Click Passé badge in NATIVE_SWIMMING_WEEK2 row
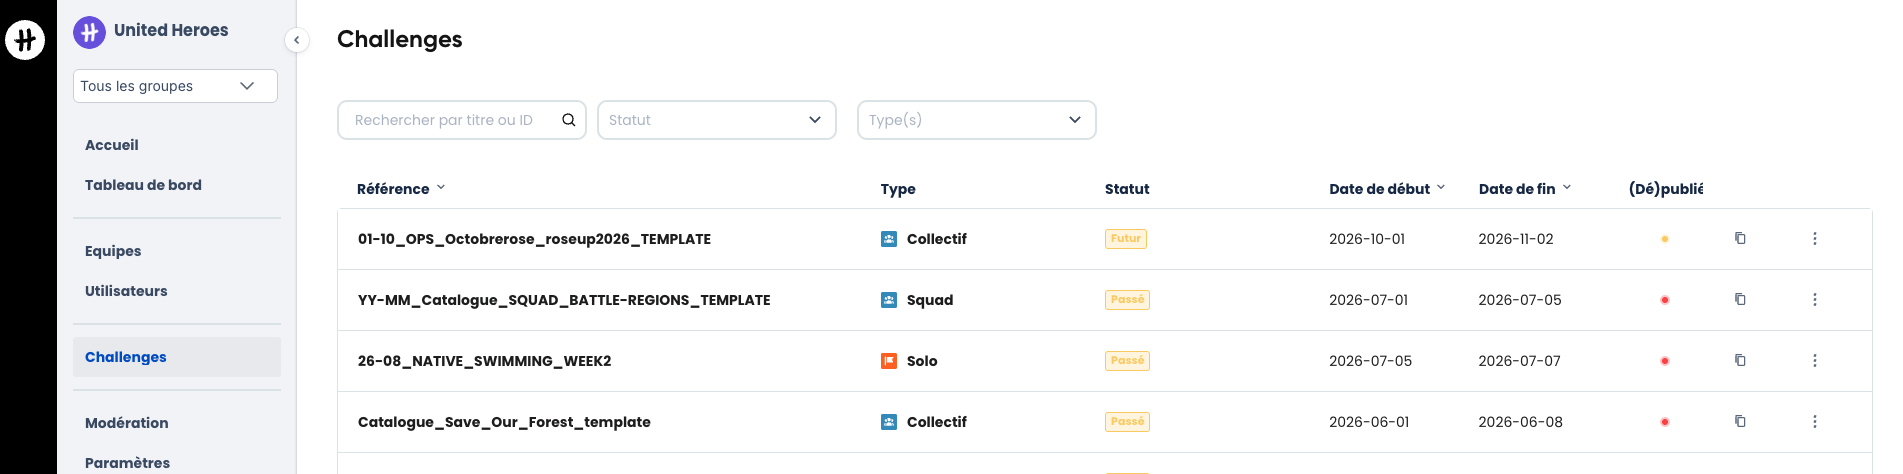1903x474 pixels. coord(1127,361)
